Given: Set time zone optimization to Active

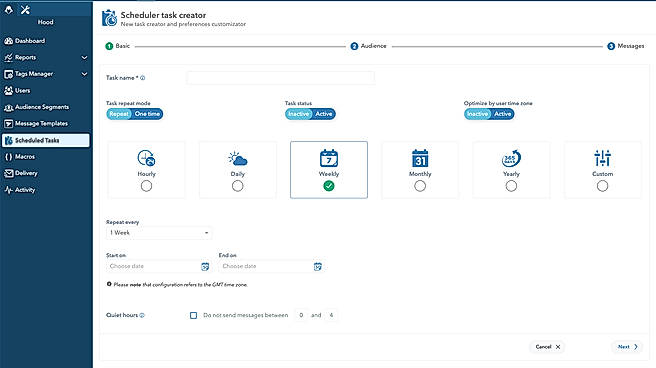Looking at the screenshot, I should (x=502, y=114).
